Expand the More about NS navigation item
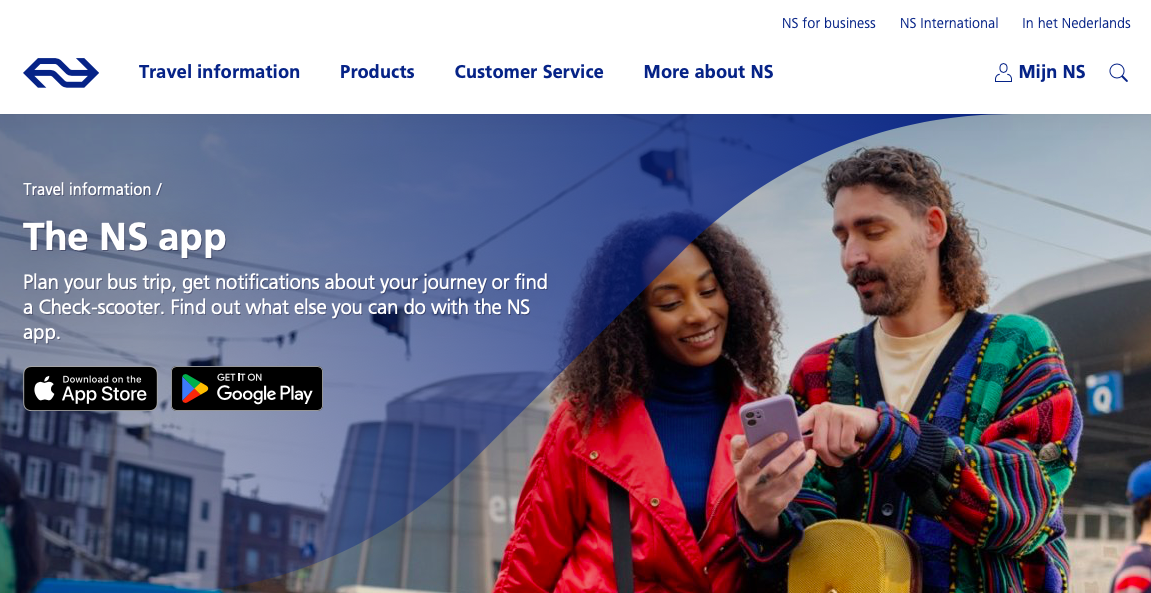The height and width of the screenshot is (593, 1151). (708, 72)
